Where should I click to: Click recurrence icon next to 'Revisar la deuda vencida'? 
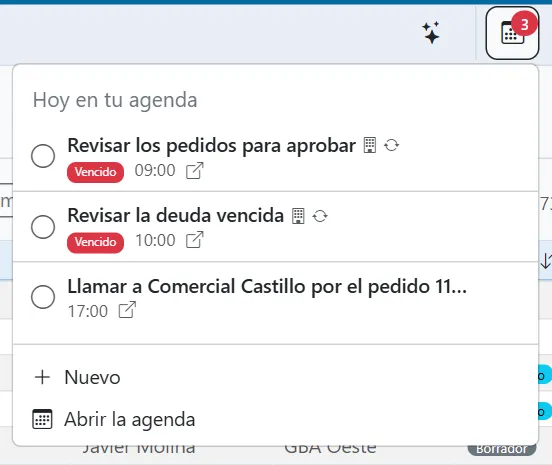point(320,216)
